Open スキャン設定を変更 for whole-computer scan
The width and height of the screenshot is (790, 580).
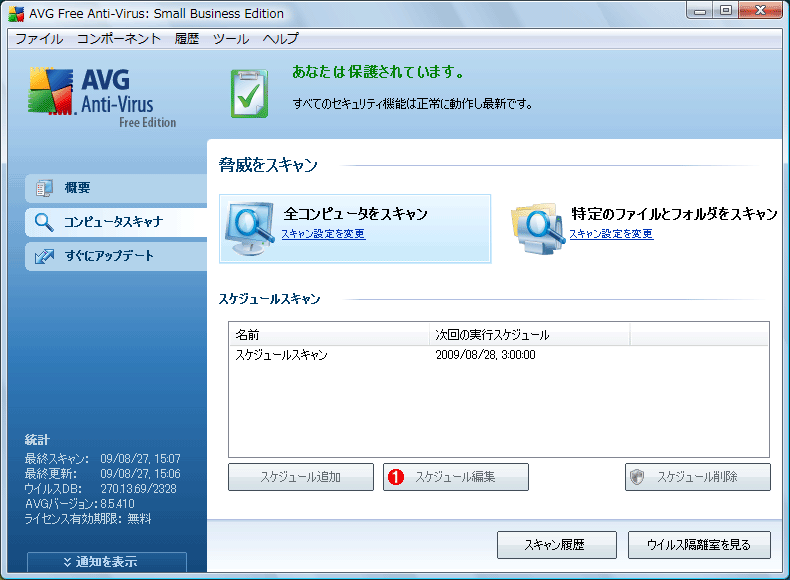(x=323, y=234)
